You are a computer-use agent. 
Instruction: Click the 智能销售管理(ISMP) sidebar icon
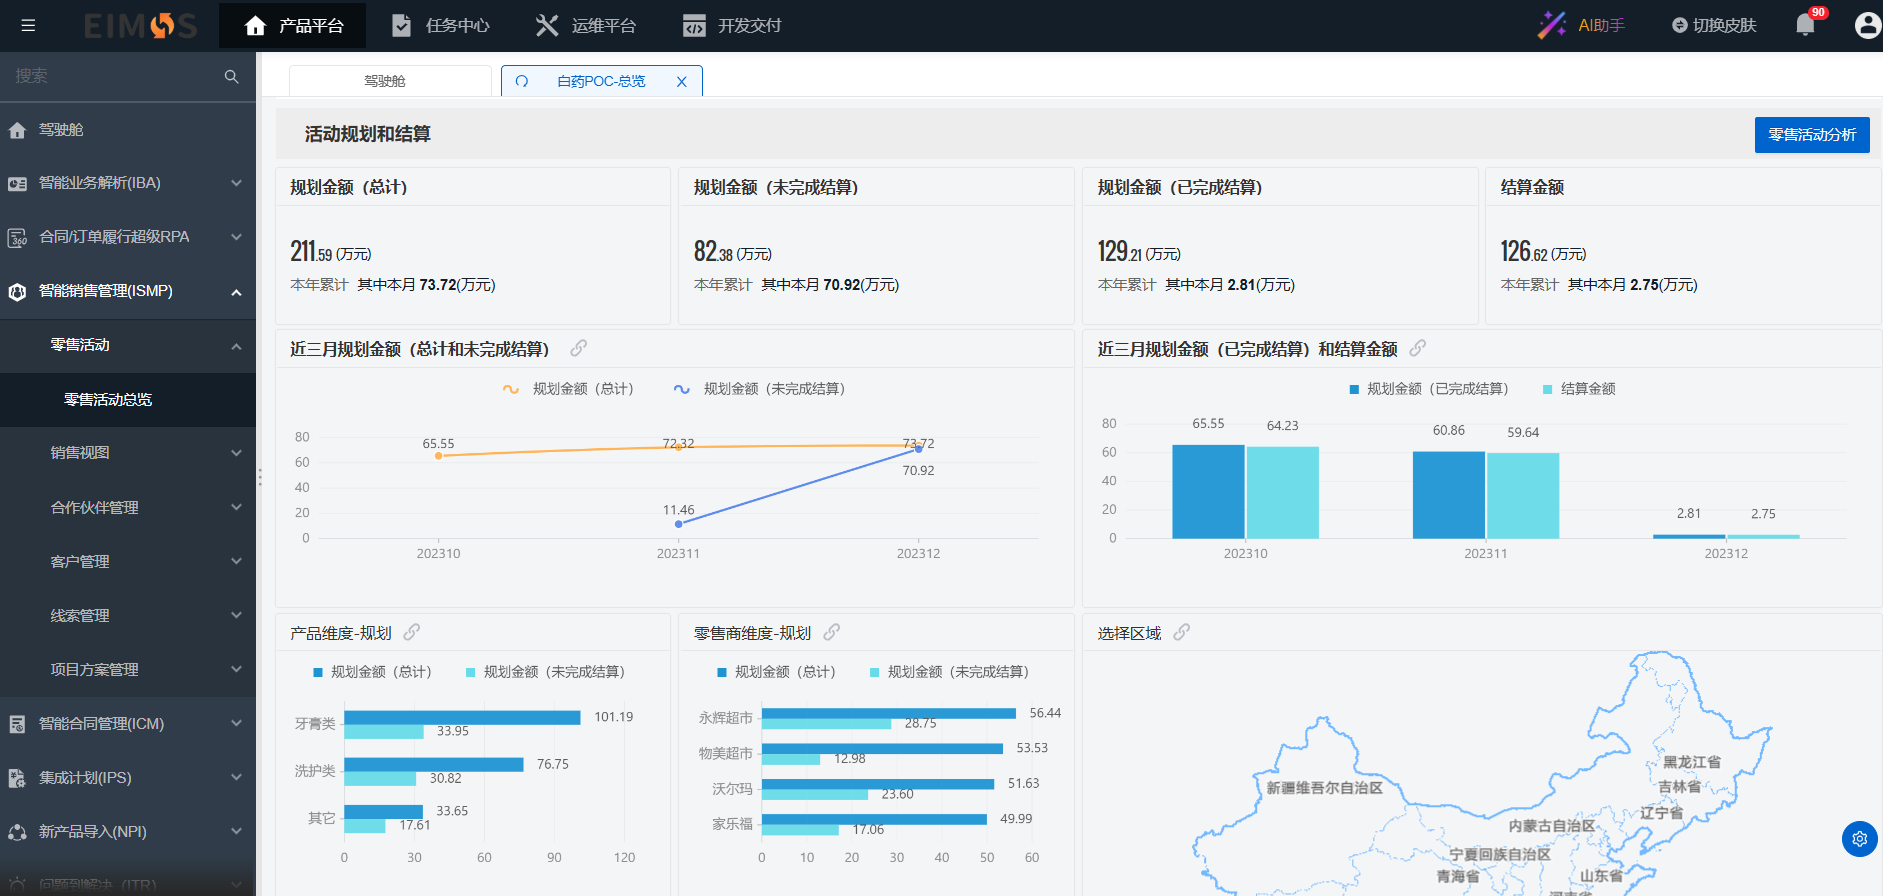(x=17, y=292)
